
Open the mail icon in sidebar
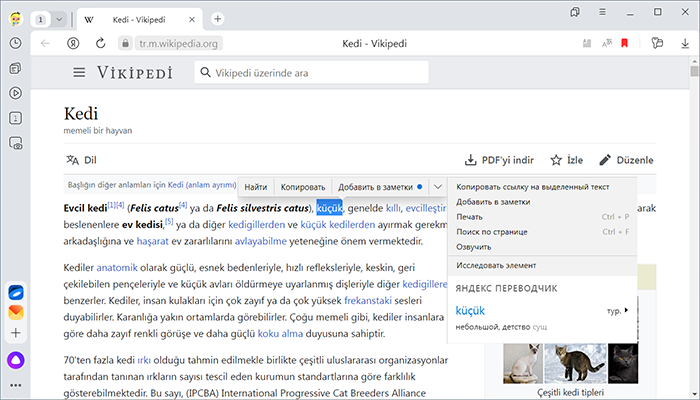pos(16,313)
